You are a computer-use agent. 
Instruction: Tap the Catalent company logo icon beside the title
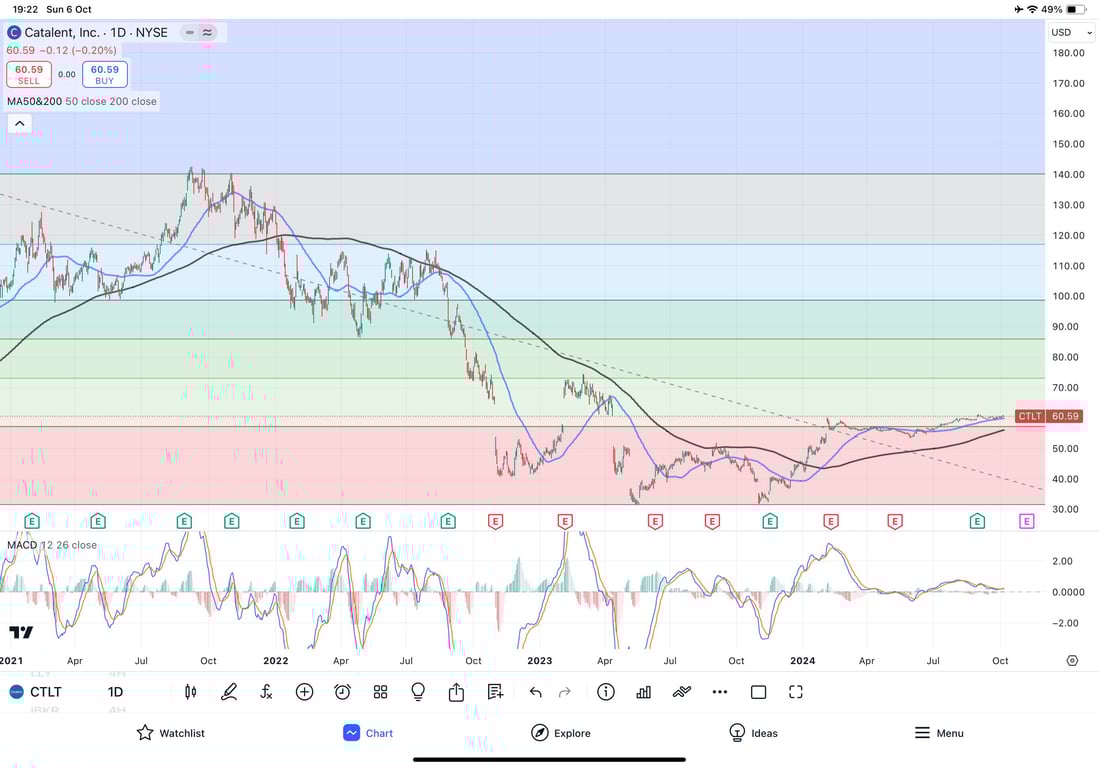[x=13, y=32]
